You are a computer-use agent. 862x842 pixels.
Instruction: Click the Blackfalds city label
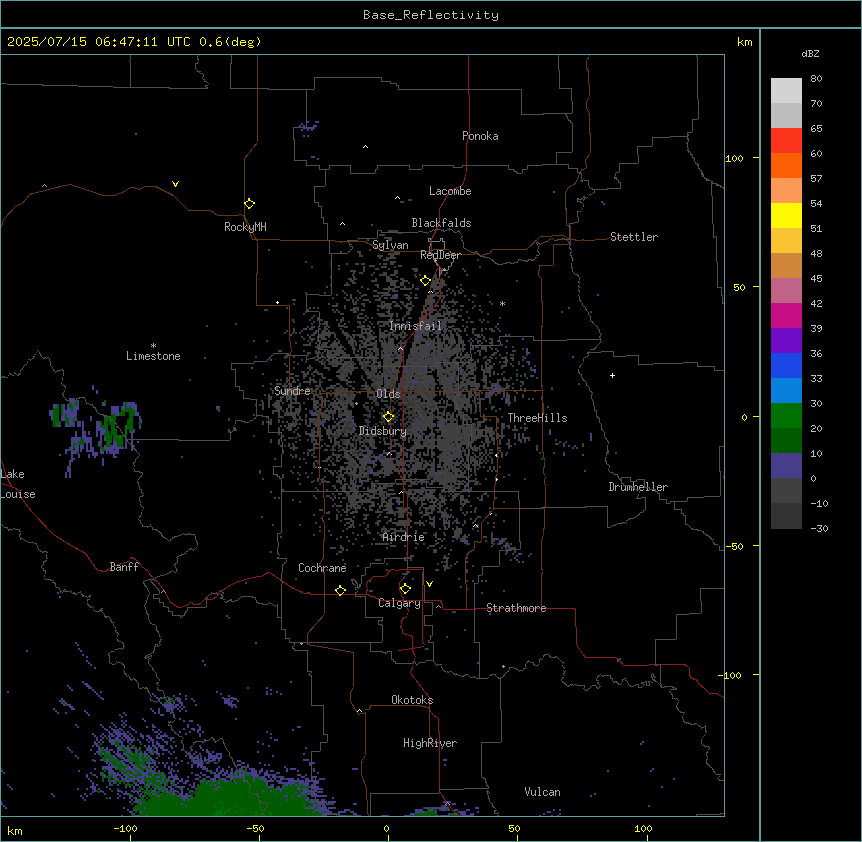click(x=441, y=223)
